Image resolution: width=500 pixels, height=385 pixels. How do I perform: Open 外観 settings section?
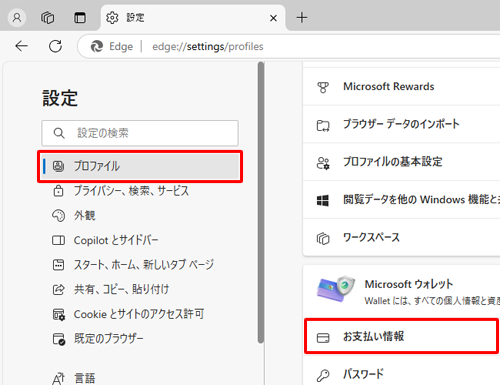click(x=140, y=216)
